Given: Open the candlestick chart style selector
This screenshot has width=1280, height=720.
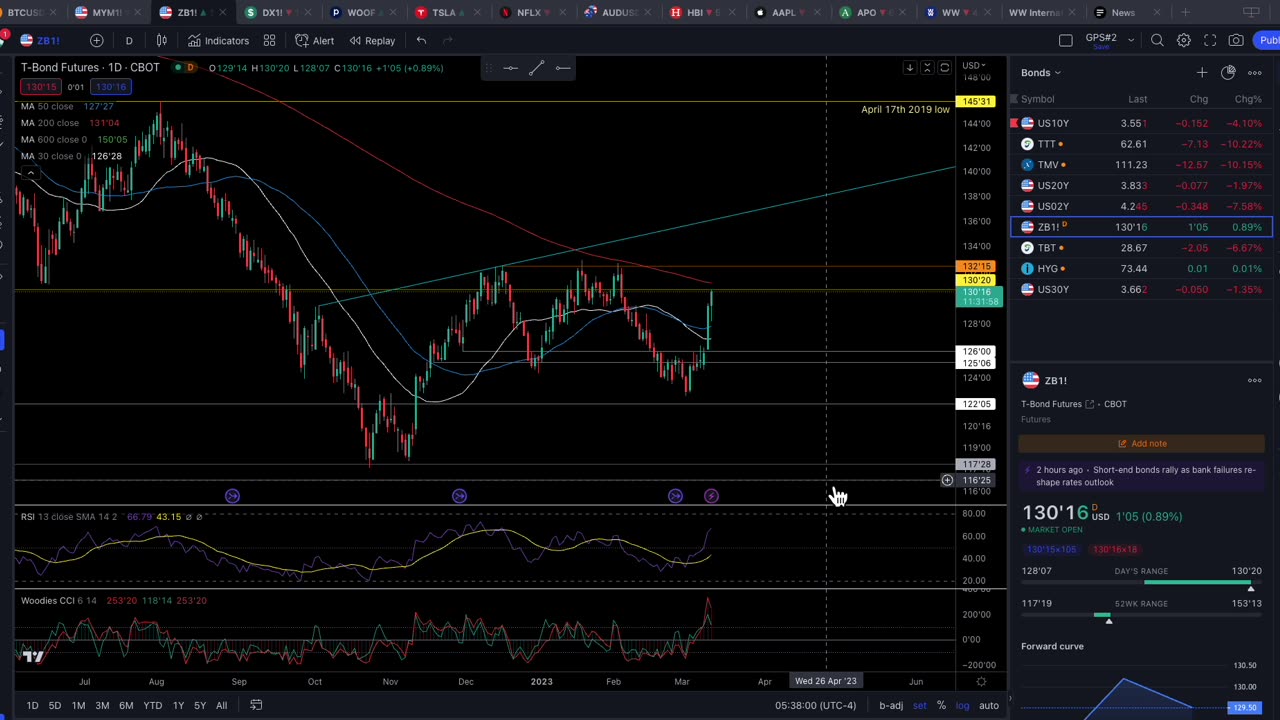Looking at the screenshot, I should point(161,40).
